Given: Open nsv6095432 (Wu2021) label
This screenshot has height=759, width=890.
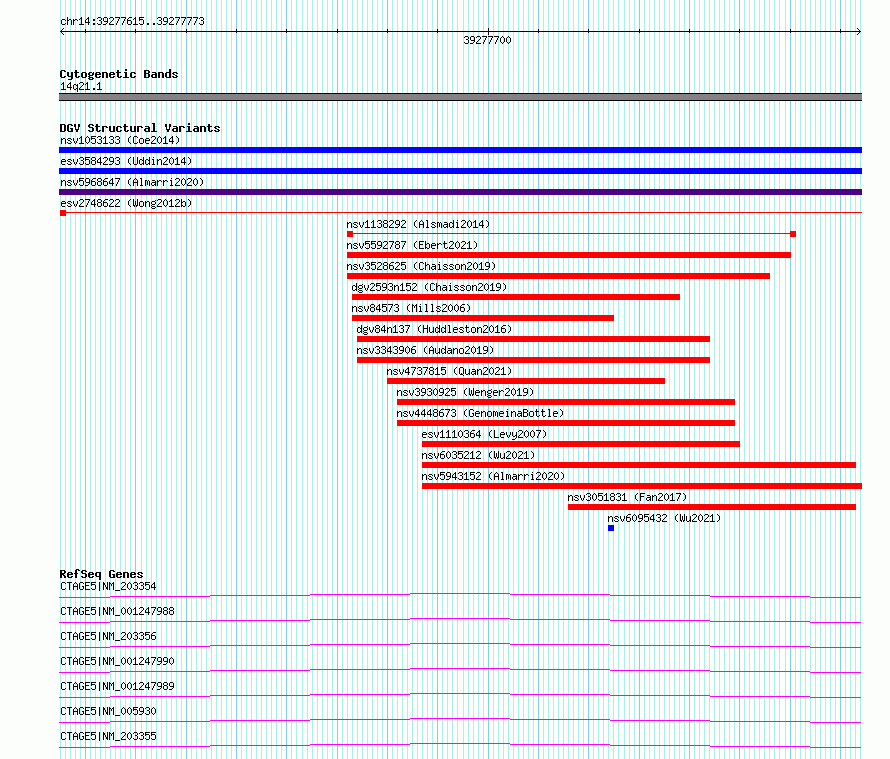Looking at the screenshot, I should 664,518.
